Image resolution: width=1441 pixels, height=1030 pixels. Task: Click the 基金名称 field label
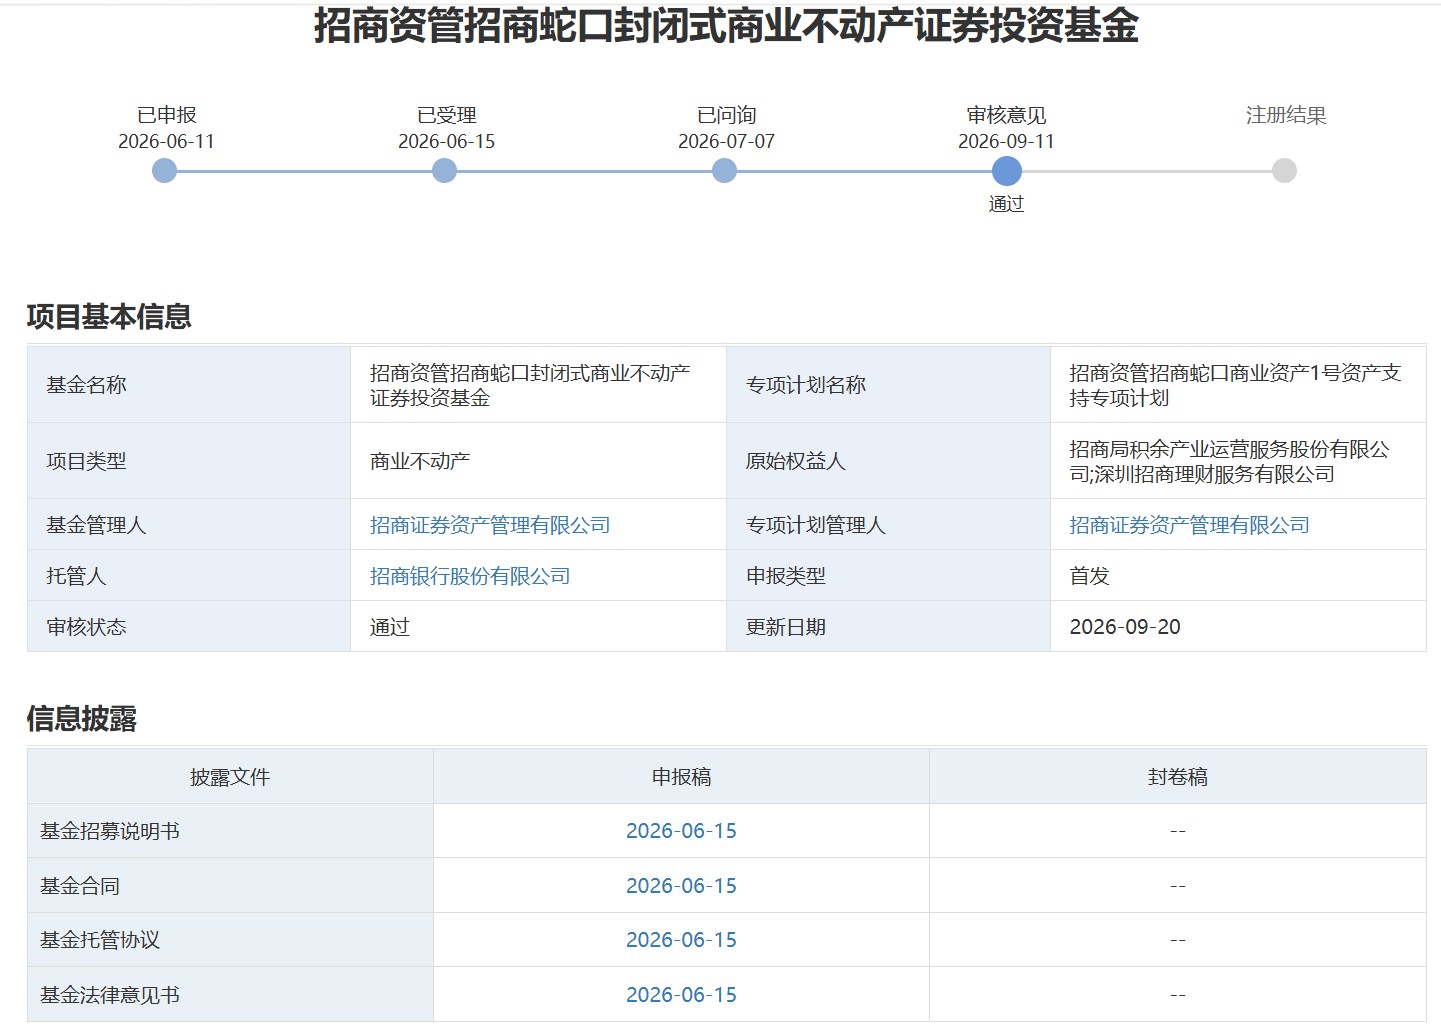pyautogui.click(x=86, y=385)
